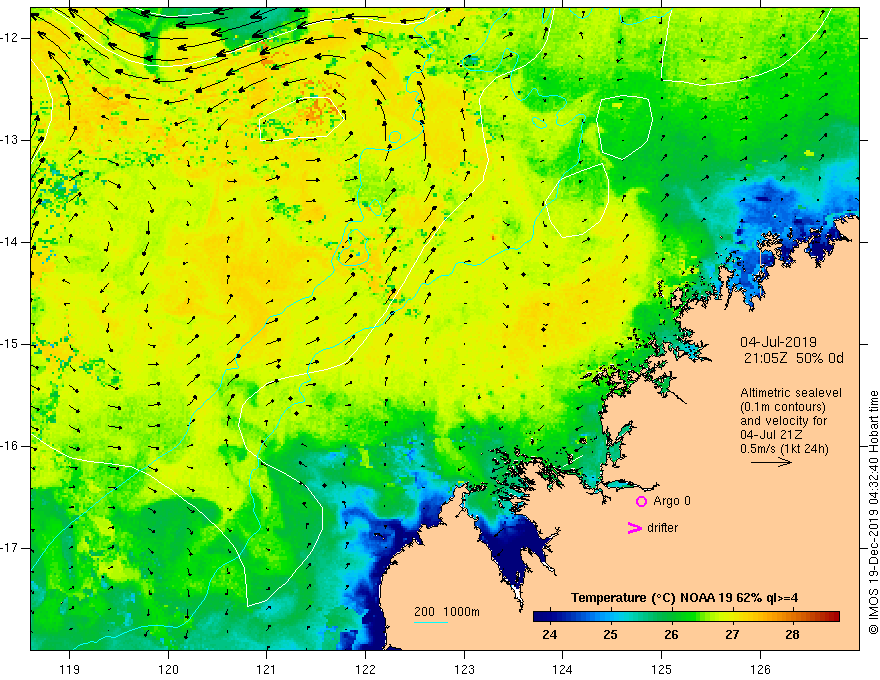
Task: Click the magenta drifter arrowhead legend marker
Action: [x=634, y=528]
